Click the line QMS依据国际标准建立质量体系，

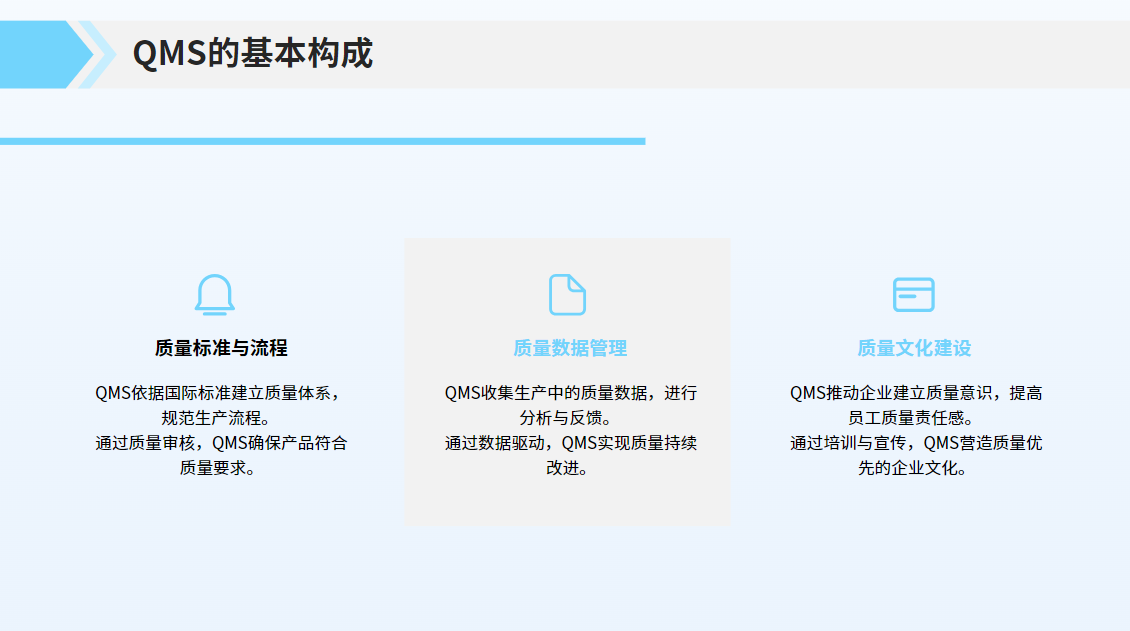(x=217, y=393)
